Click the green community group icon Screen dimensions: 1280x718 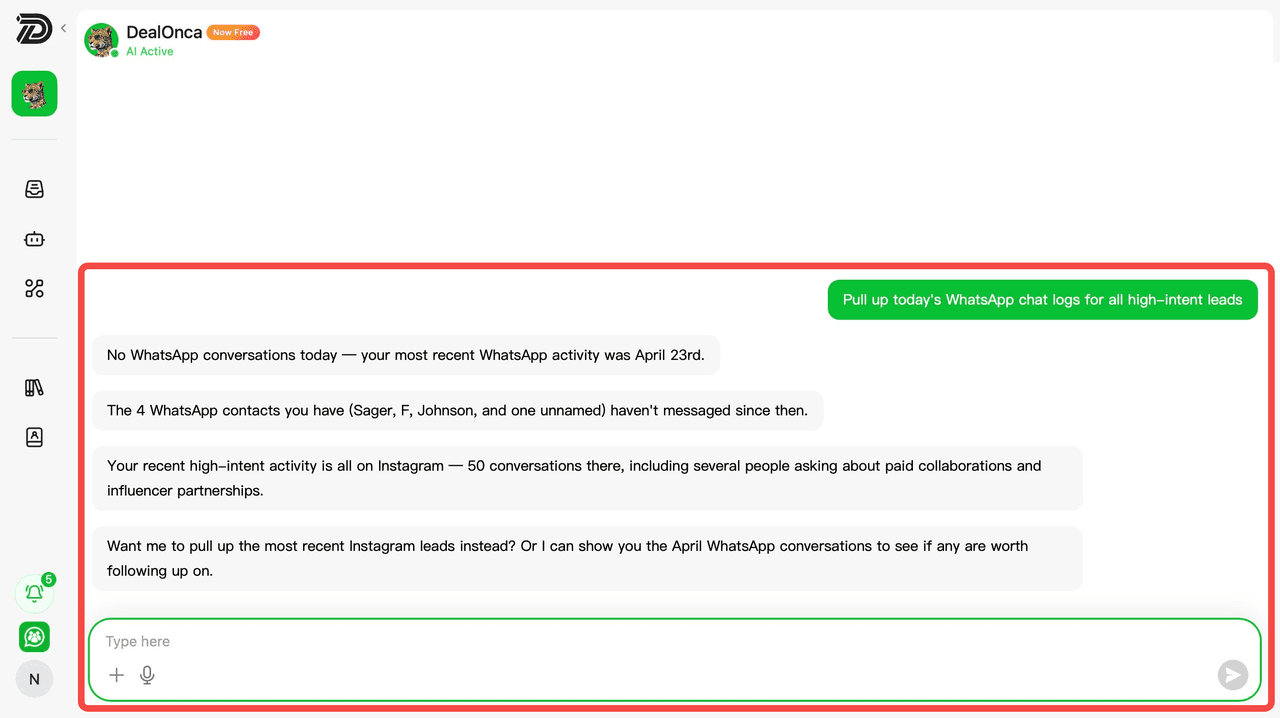click(34, 637)
